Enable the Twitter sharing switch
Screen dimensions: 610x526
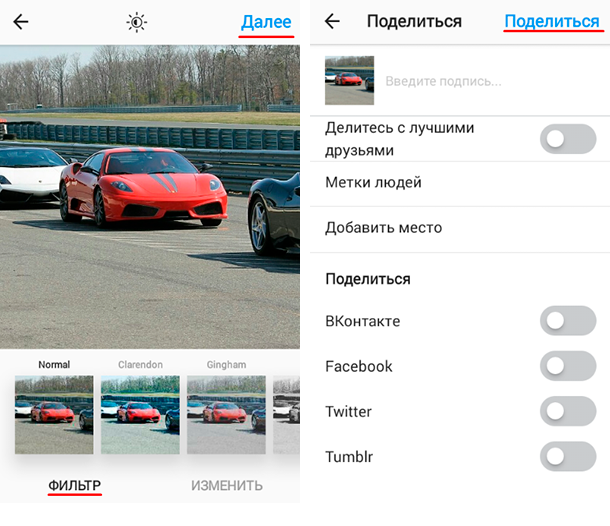568,411
